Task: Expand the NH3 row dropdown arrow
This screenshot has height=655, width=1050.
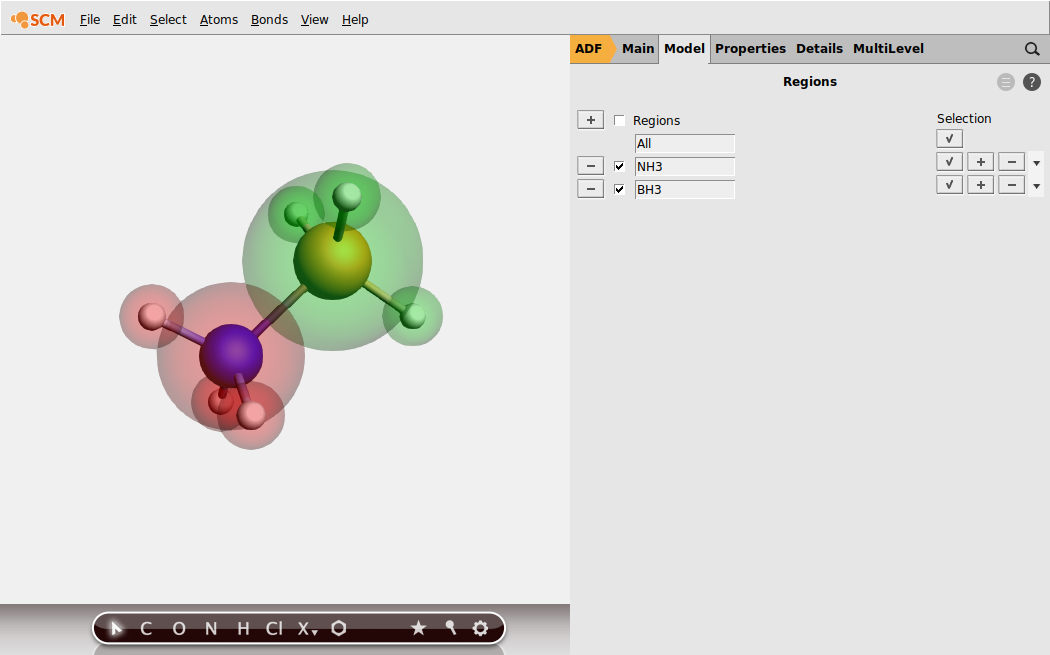Action: 1036,163
